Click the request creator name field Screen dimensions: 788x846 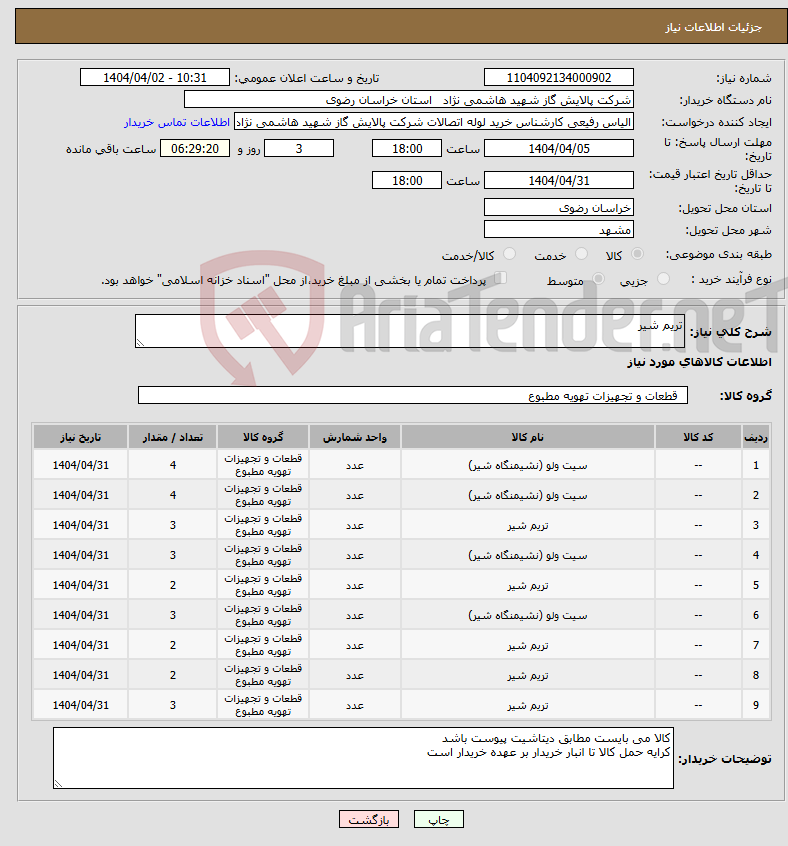[x=434, y=122]
